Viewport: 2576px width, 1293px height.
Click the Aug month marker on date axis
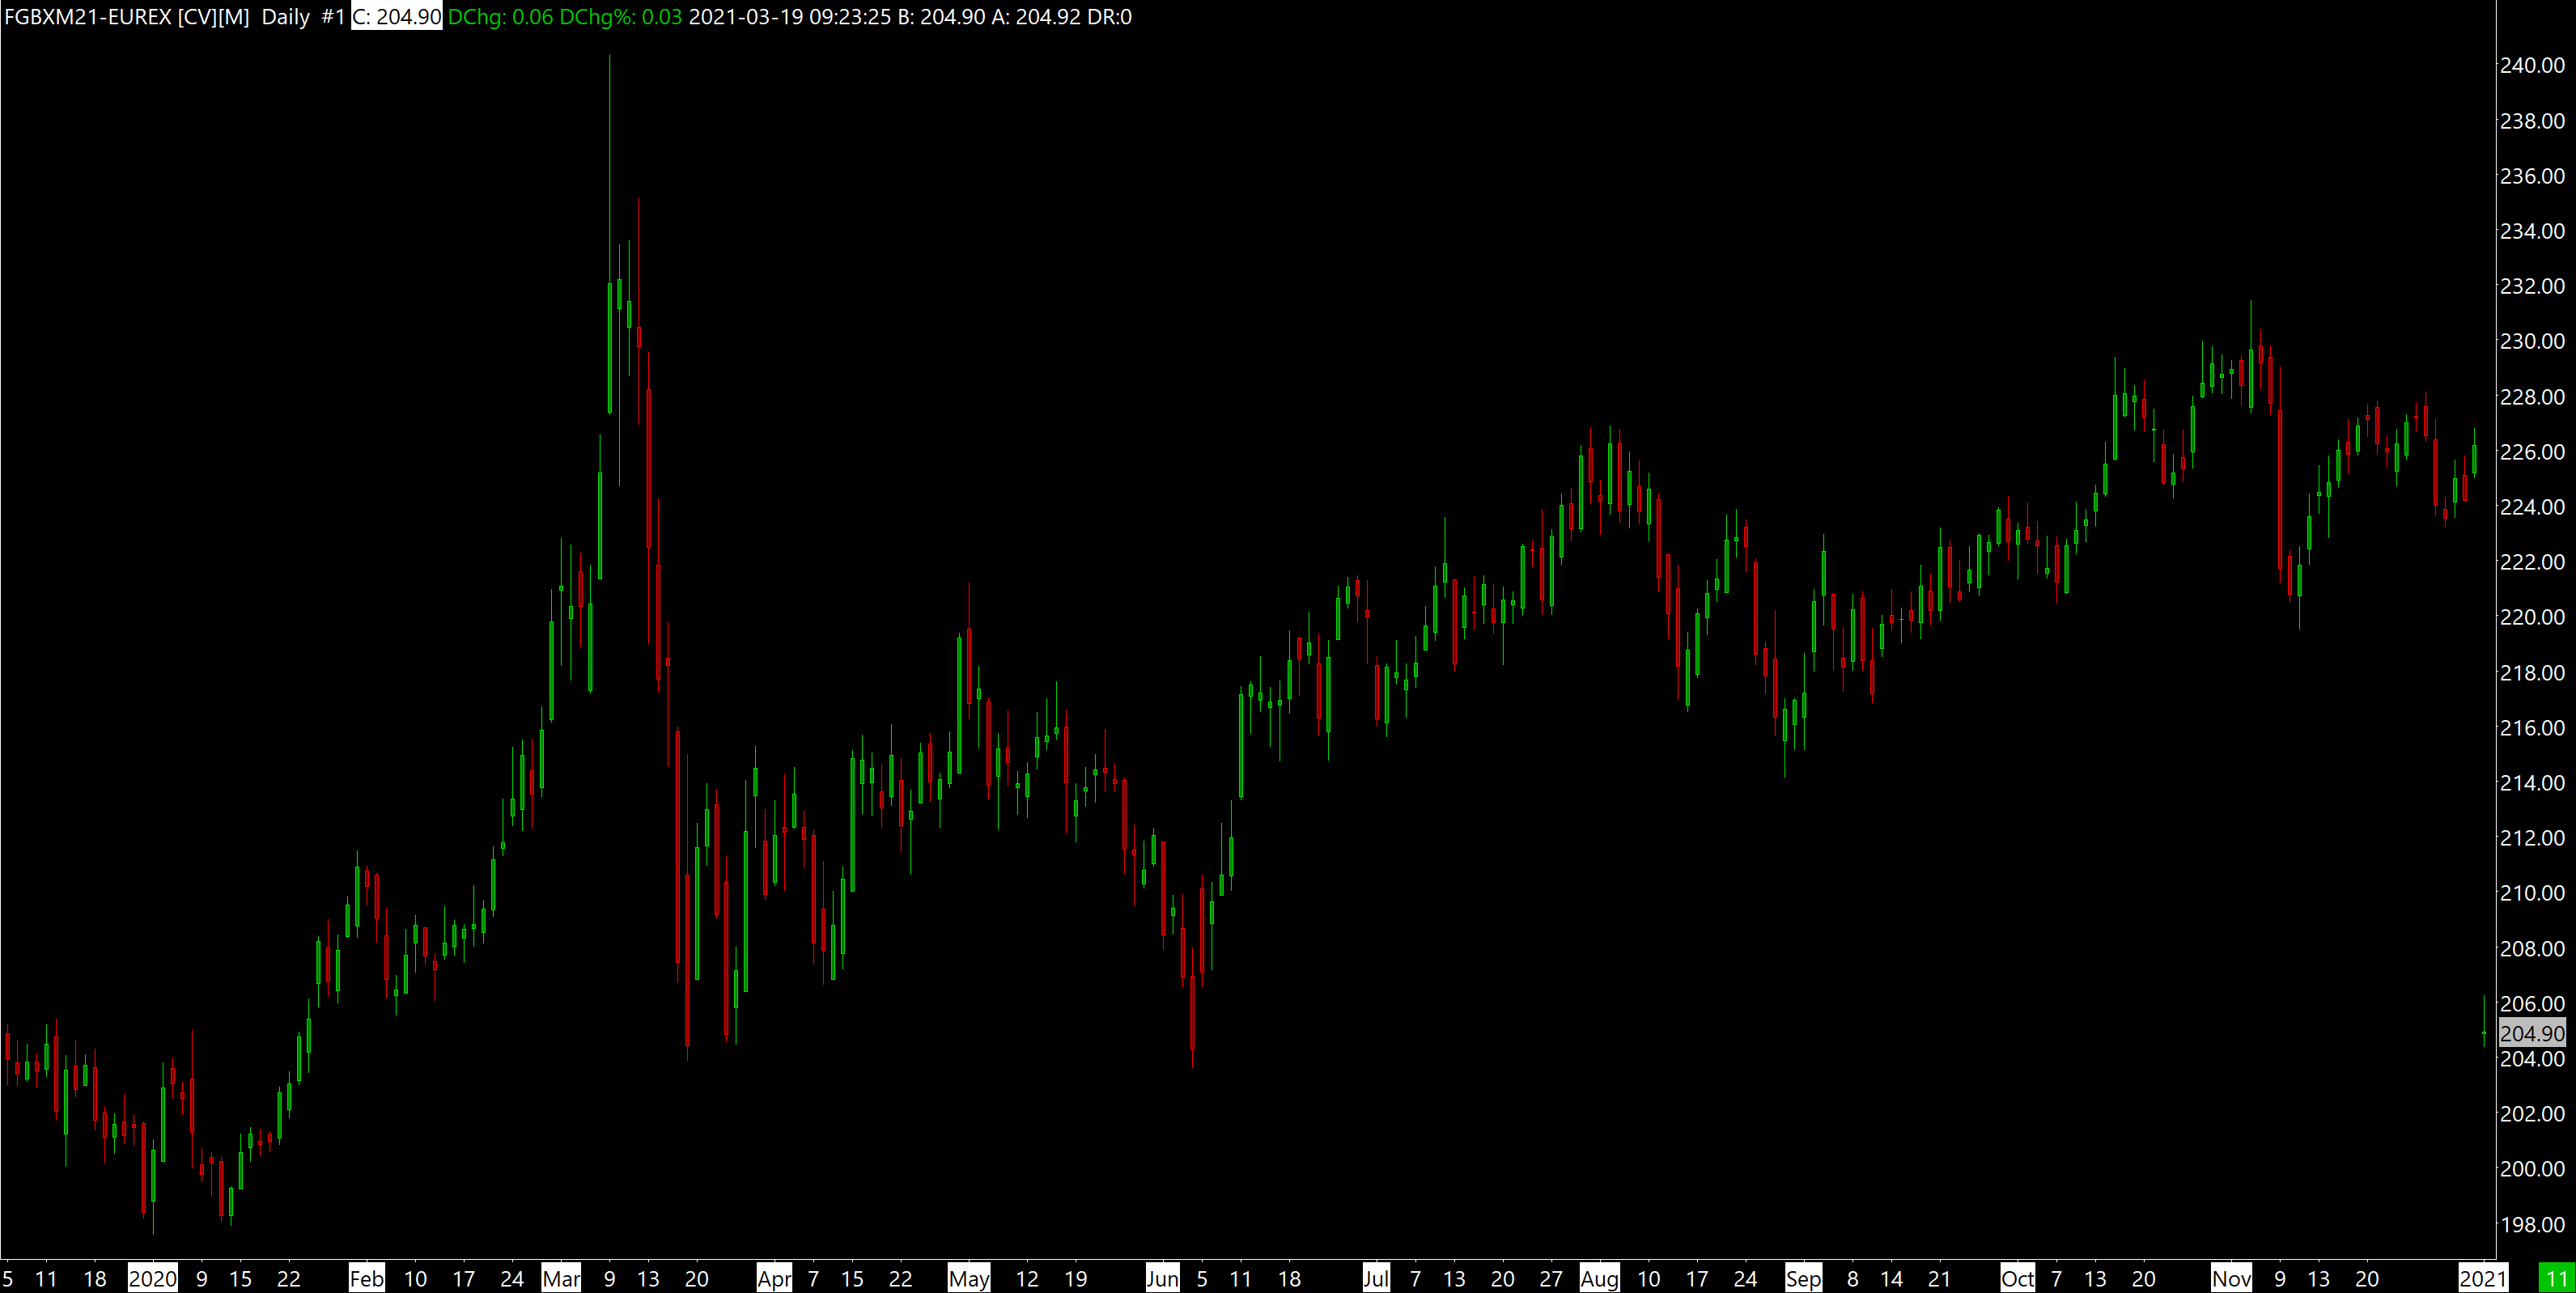(1599, 1278)
